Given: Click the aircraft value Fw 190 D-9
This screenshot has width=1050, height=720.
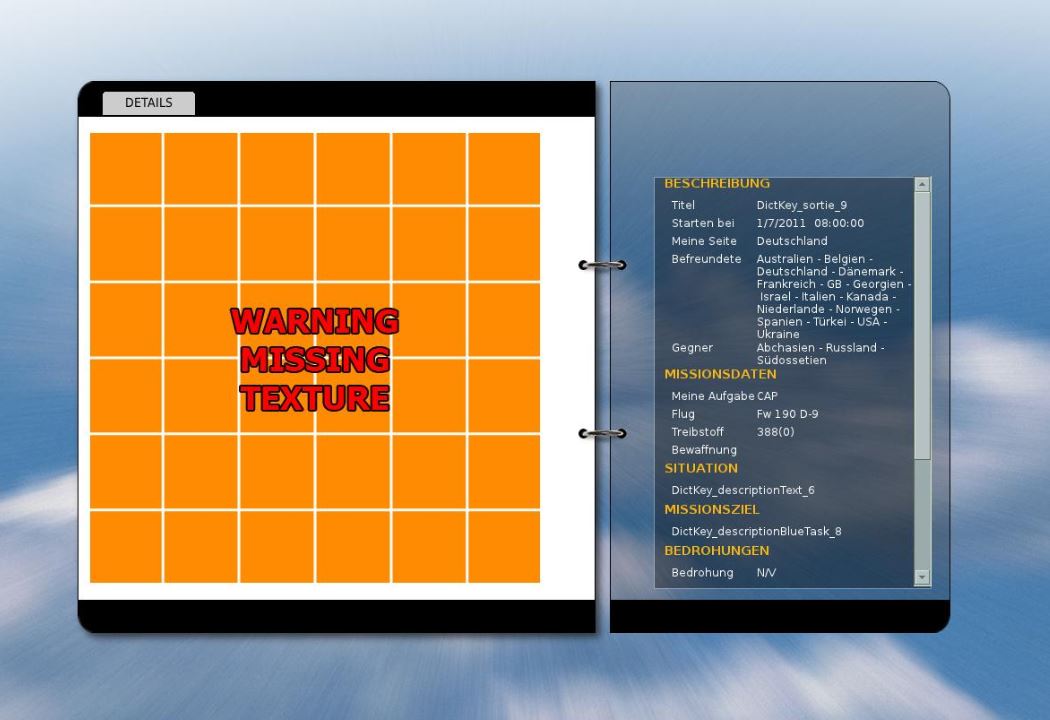Looking at the screenshot, I should (x=787, y=414).
